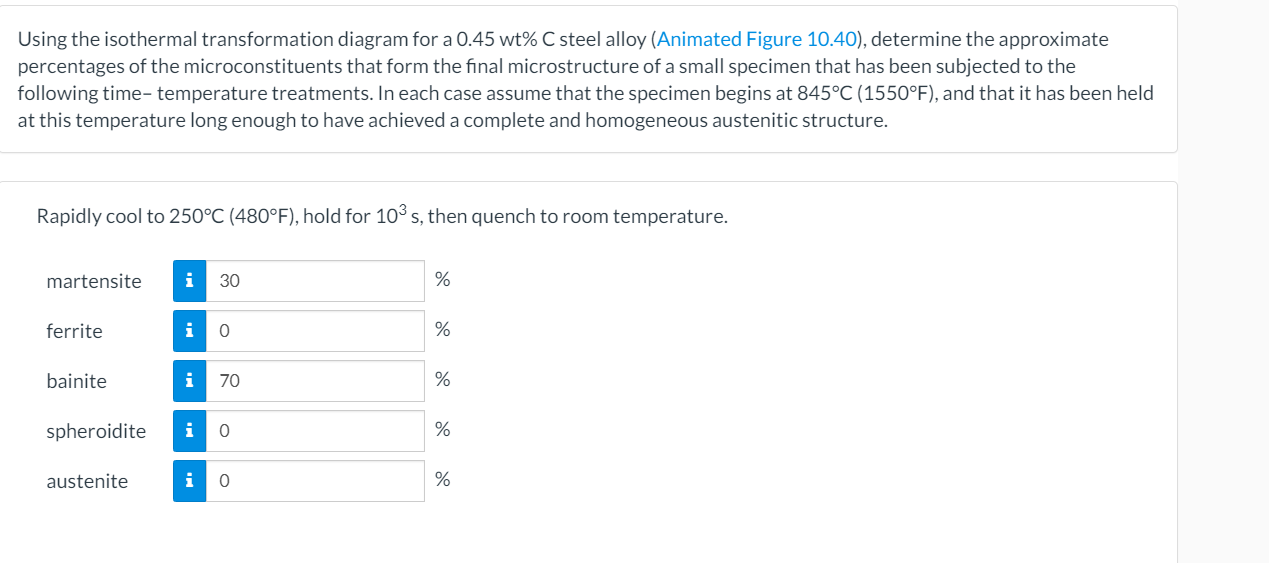Click the info icon beside martensite

pos(190,281)
